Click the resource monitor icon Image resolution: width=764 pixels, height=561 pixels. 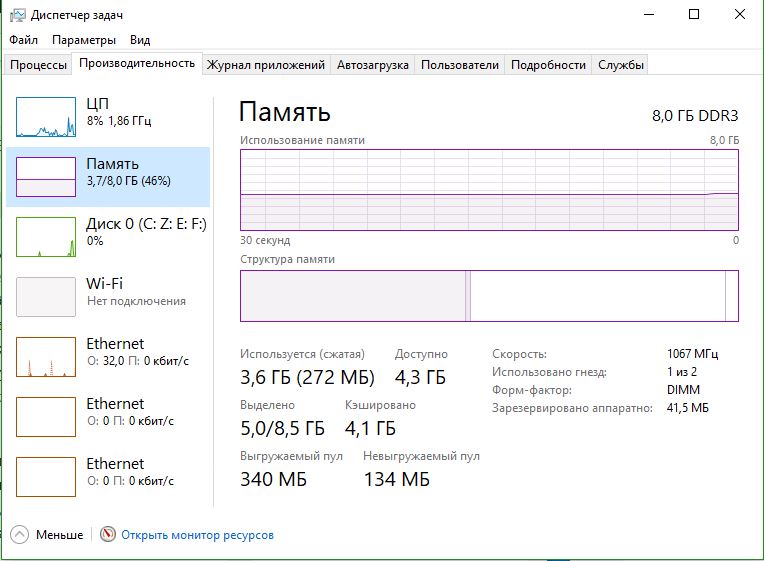[108, 534]
